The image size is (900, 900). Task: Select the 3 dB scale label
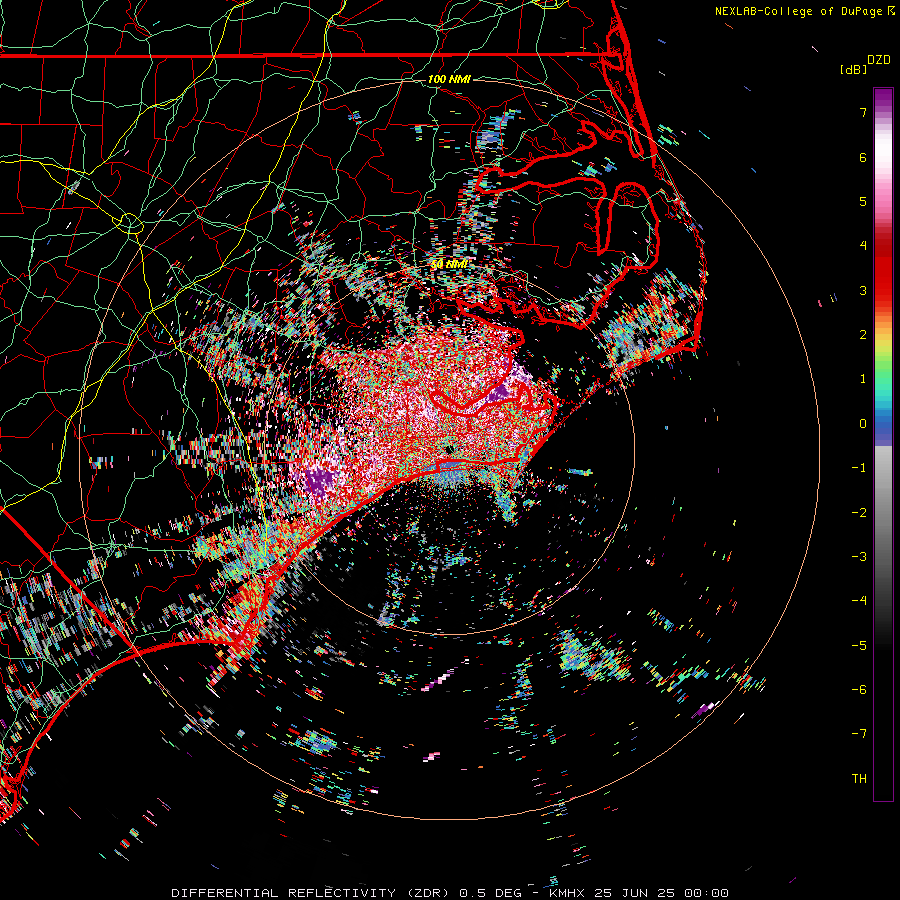[x=863, y=290]
